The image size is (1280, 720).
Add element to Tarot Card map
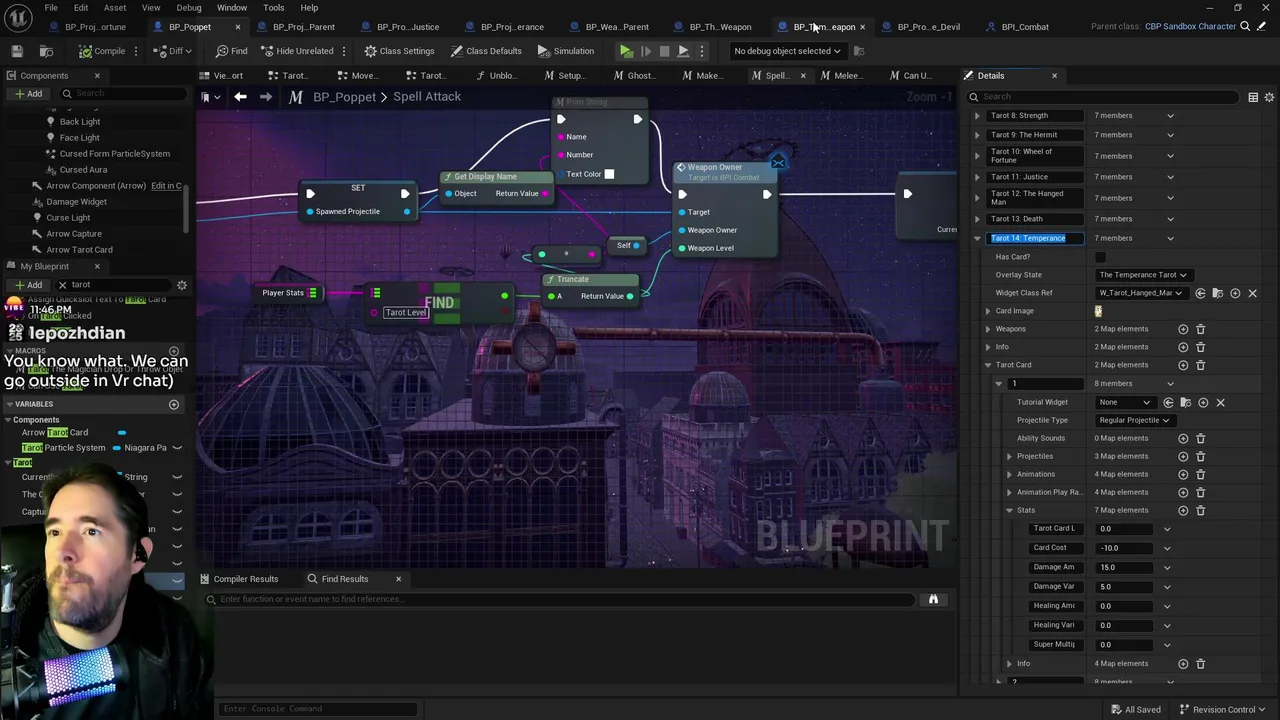(1183, 365)
